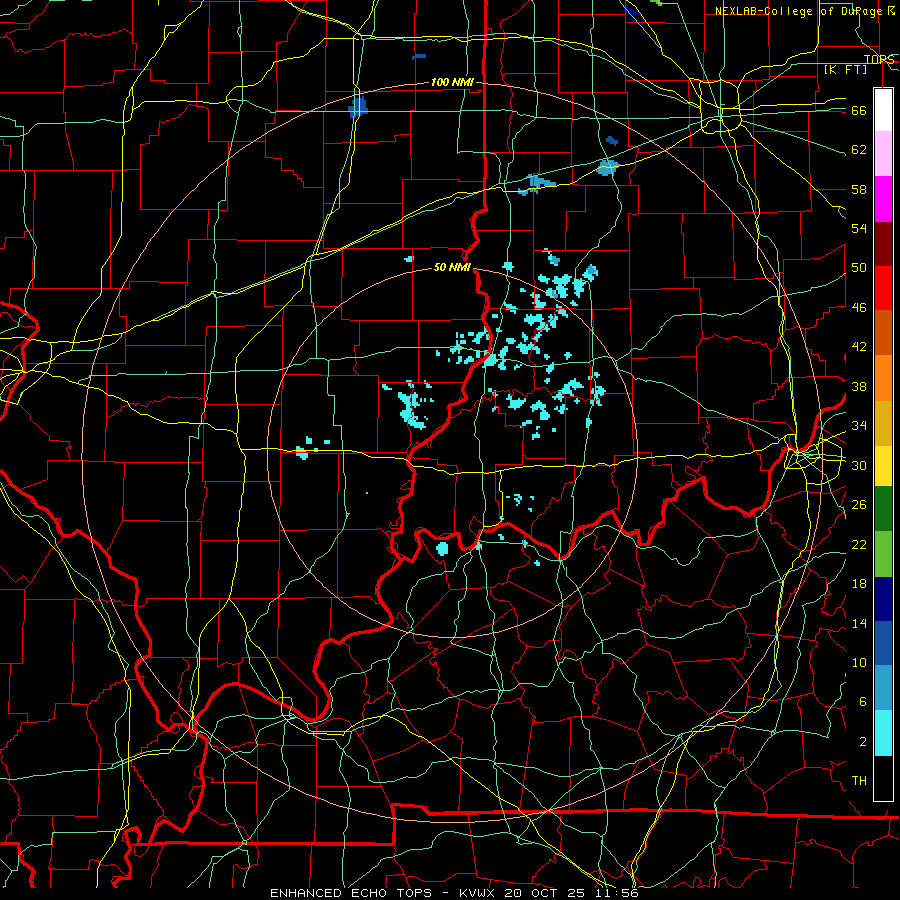Click the legend value 66
This screenshot has width=900, height=900.
tap(859, 110)
